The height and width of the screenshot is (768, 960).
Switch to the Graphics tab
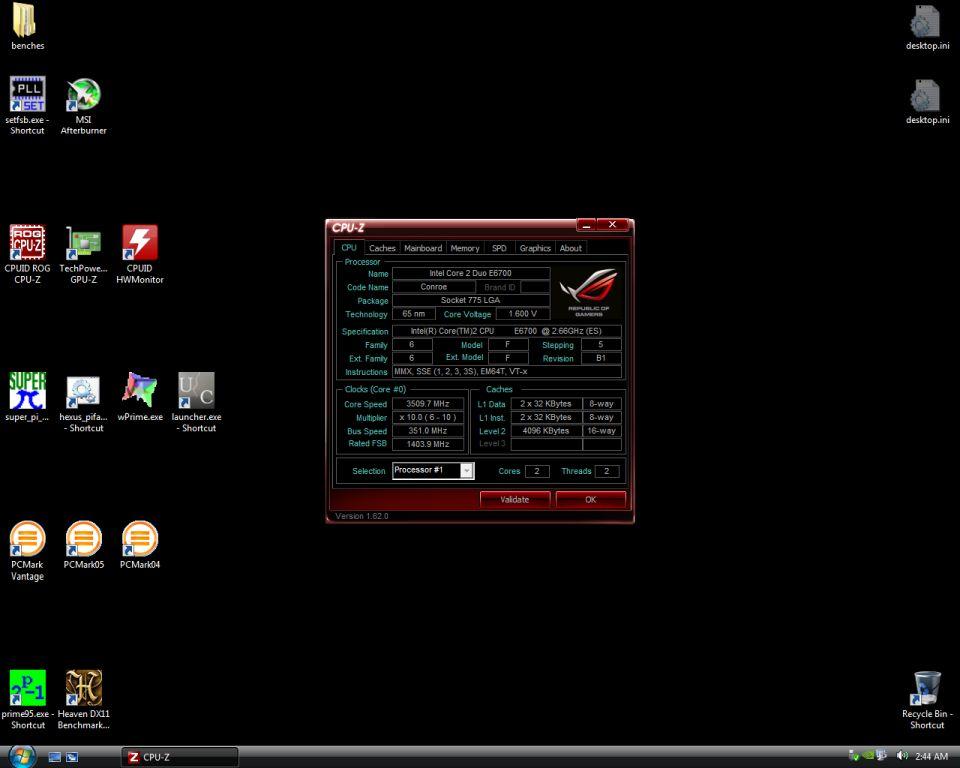tap(535, 248)
